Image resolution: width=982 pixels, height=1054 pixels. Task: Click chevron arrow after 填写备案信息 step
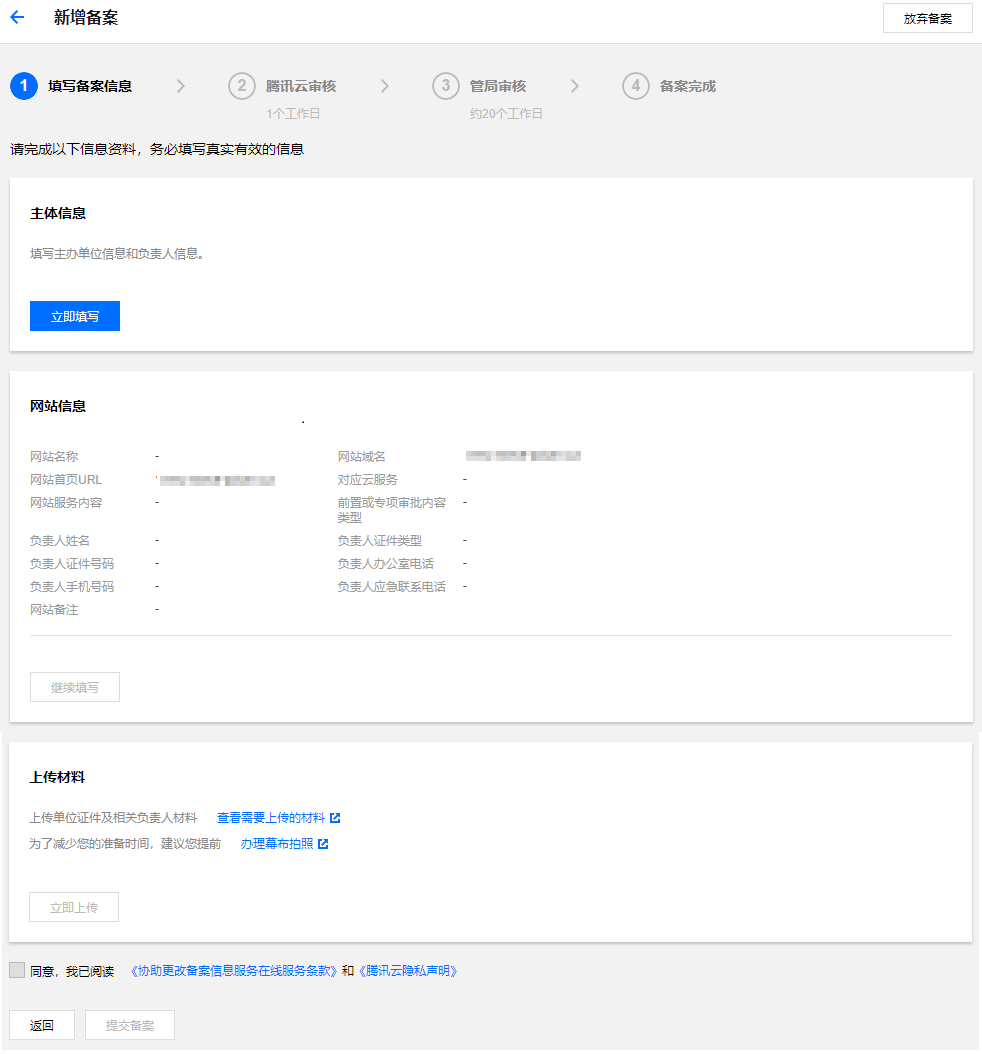181,86
